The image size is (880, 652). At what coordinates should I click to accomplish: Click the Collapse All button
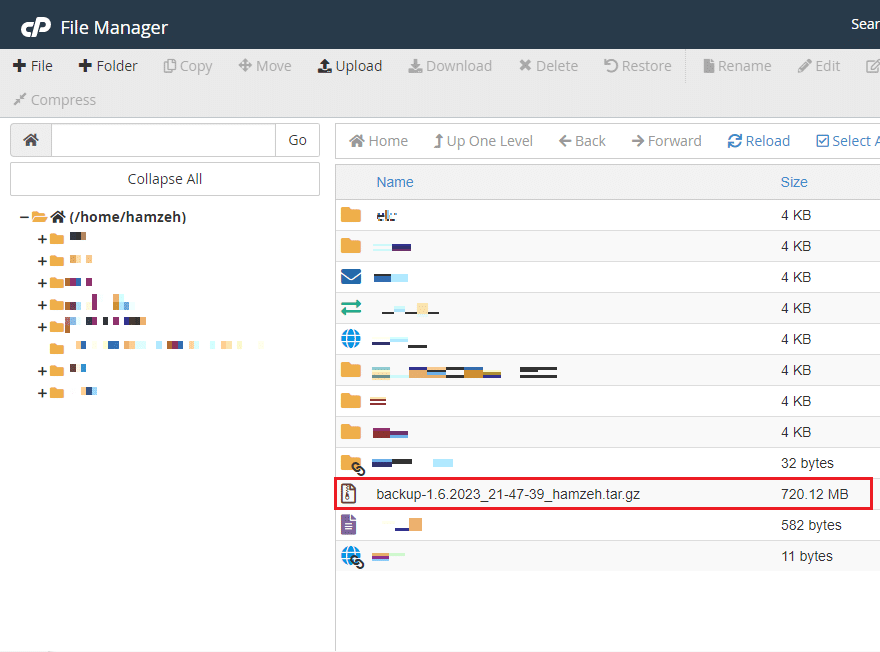coord(165,179)
